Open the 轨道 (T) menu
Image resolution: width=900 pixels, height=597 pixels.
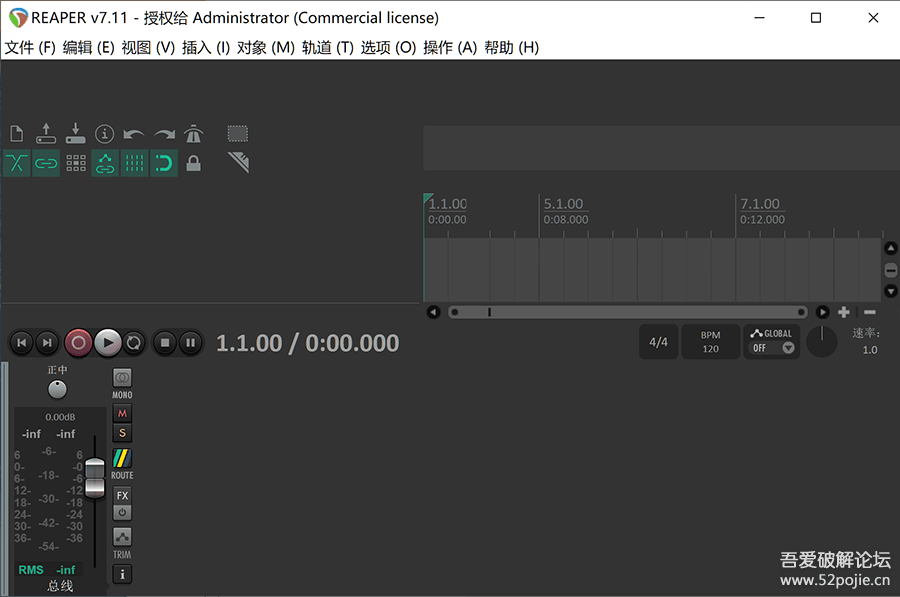(x=328, y=48)
